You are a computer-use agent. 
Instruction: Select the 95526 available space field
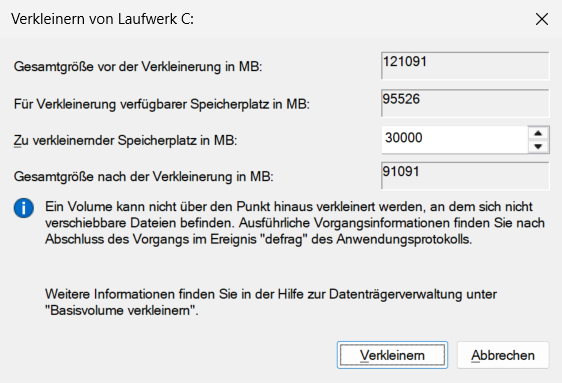pos(465,103)
